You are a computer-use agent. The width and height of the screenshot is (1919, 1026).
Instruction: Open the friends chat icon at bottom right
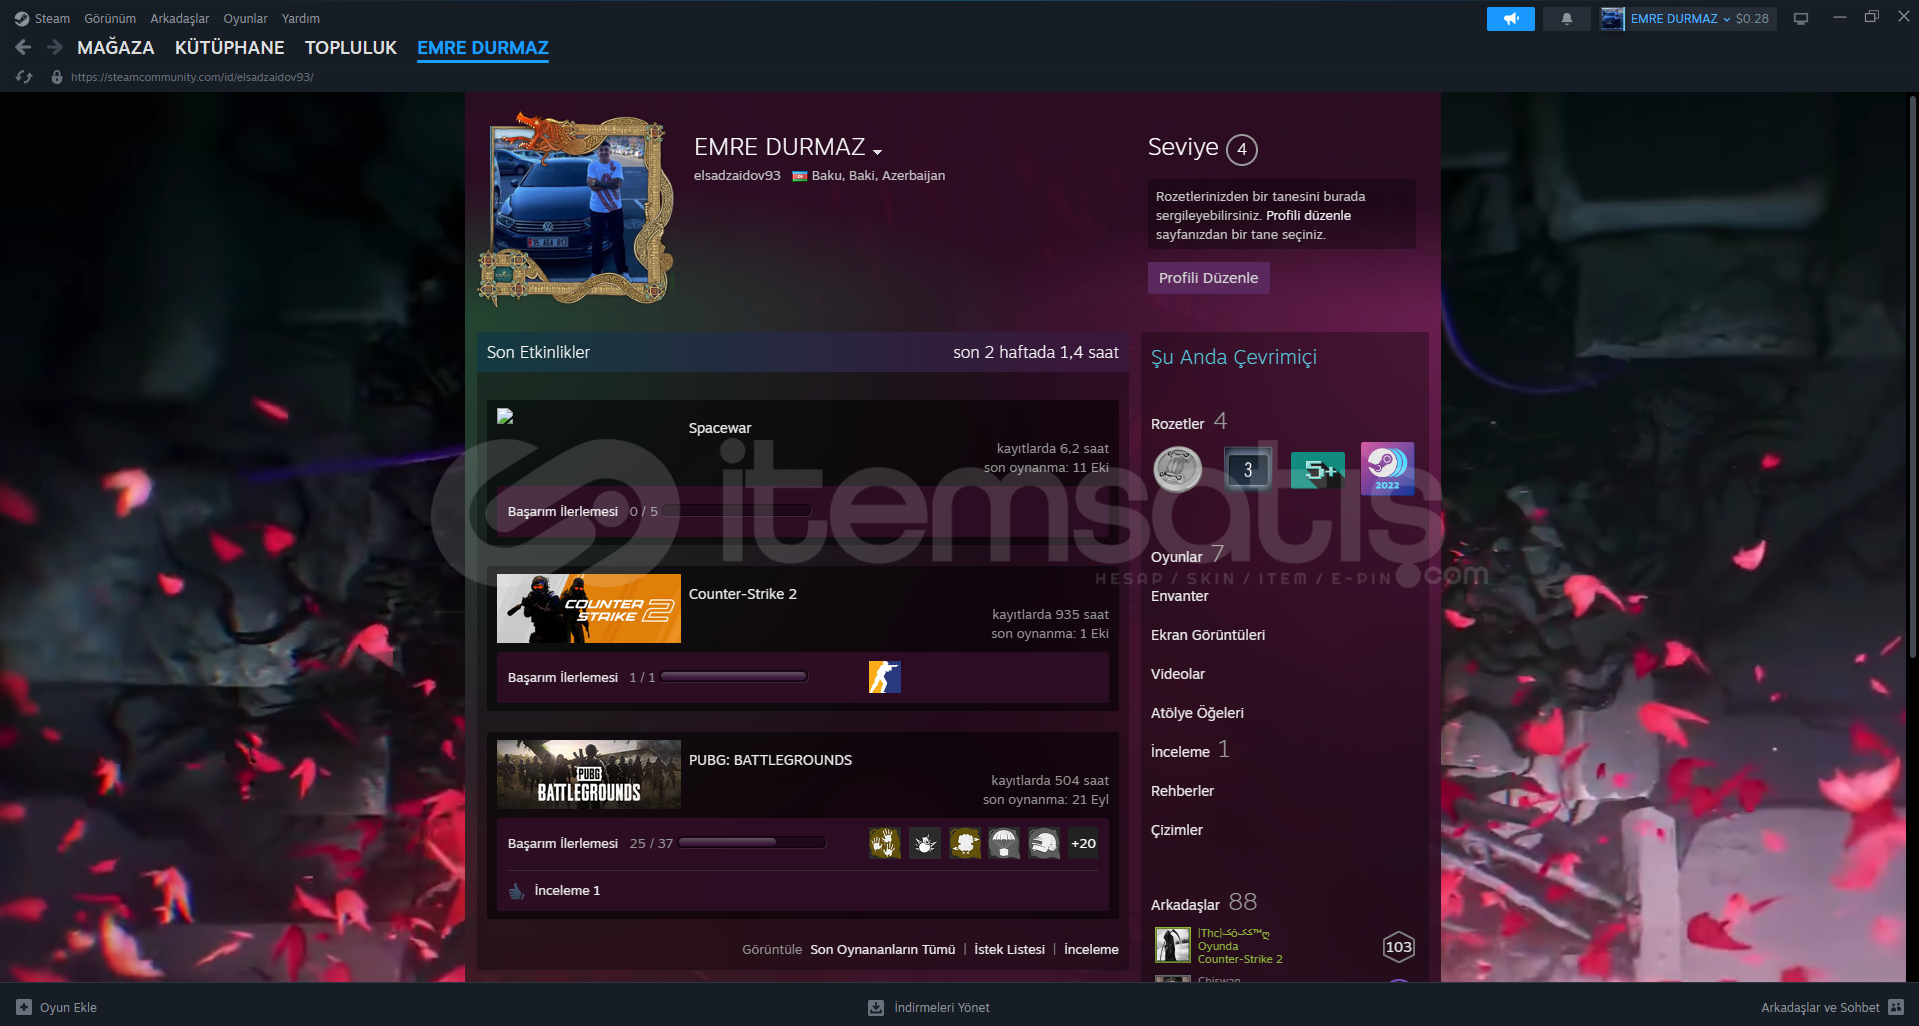(1896, 1007)
